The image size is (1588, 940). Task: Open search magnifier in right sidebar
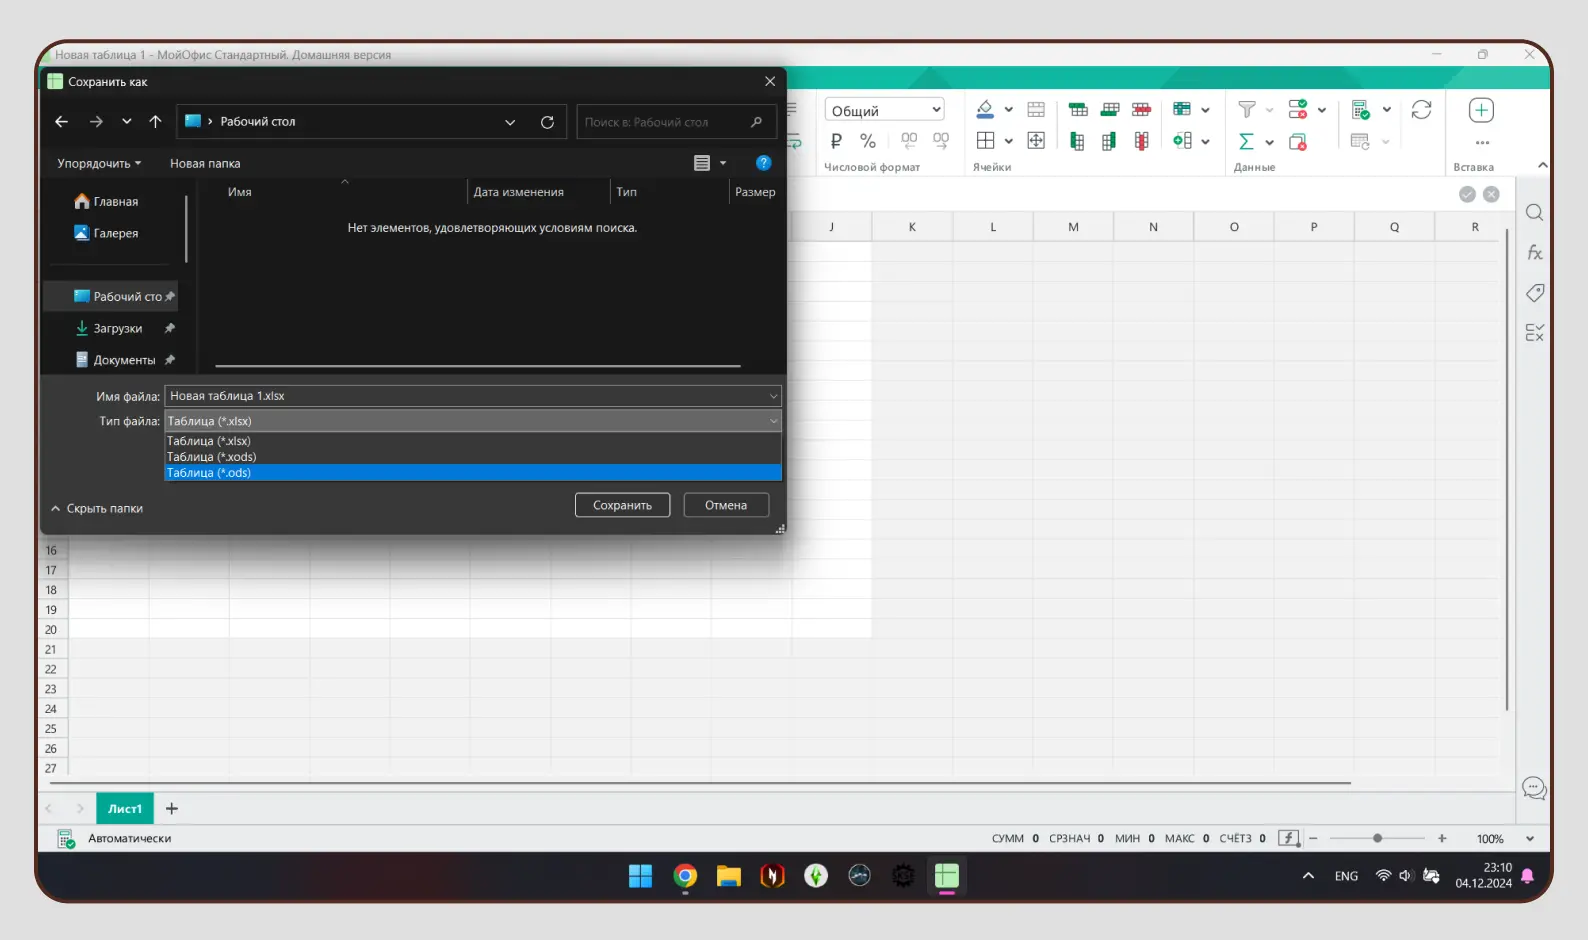[x=1534, y=212]
